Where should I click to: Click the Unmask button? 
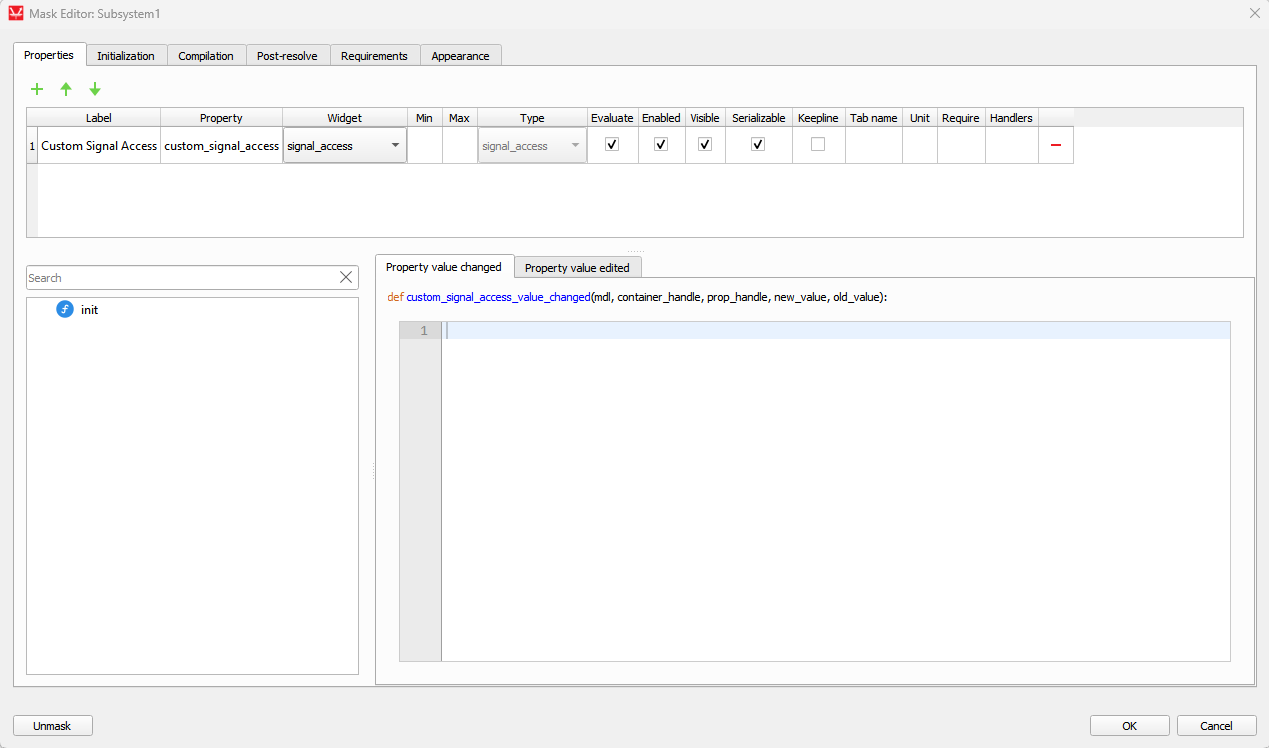tap(52, 726)
